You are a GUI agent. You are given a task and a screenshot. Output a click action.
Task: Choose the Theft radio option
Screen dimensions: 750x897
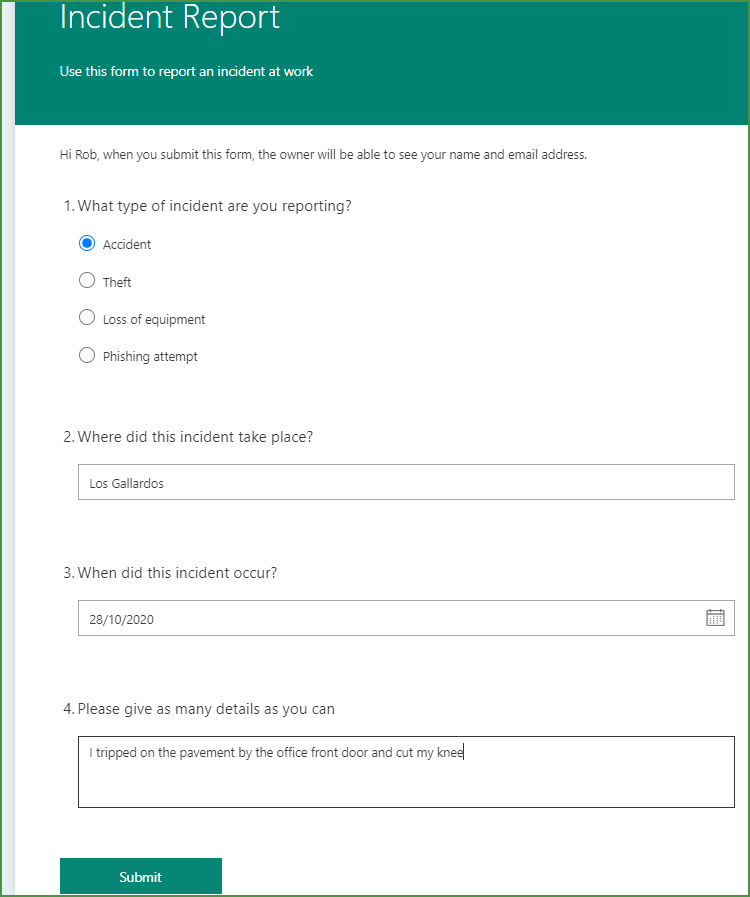[x=87, y=281]
